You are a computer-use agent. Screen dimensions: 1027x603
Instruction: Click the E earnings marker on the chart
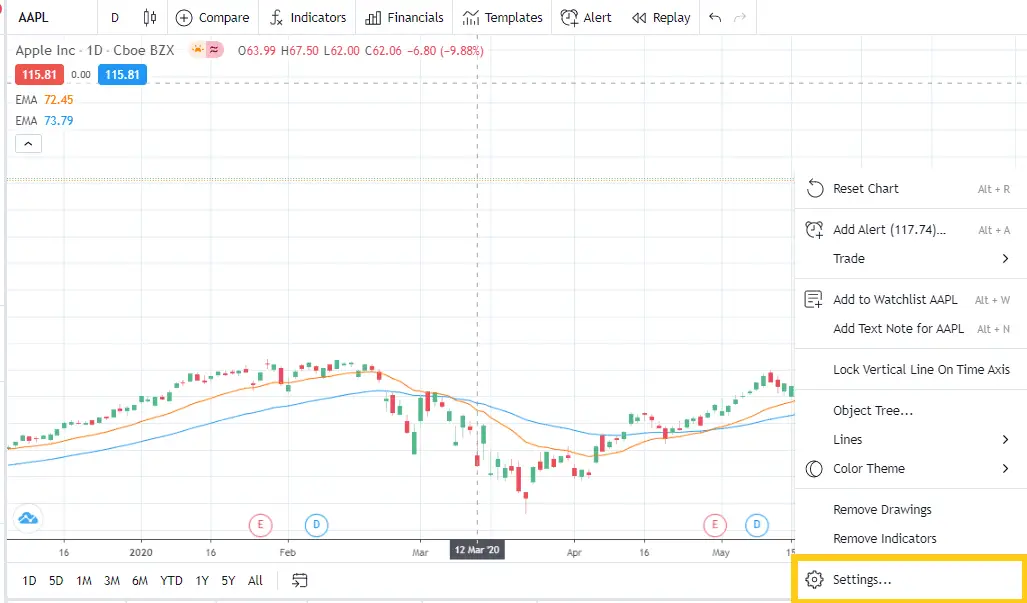(x=260, y=524)
